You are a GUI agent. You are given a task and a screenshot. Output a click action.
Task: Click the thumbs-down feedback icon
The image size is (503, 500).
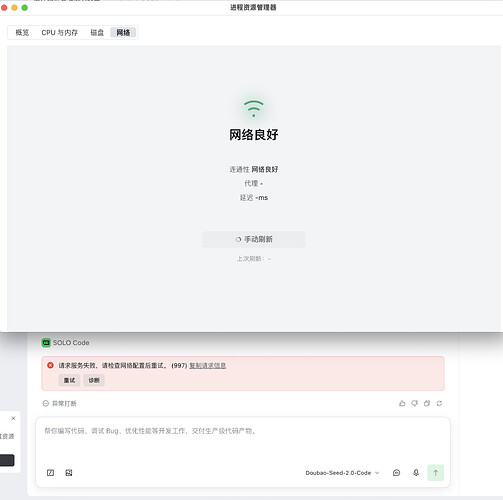click(x=414, y=403)
